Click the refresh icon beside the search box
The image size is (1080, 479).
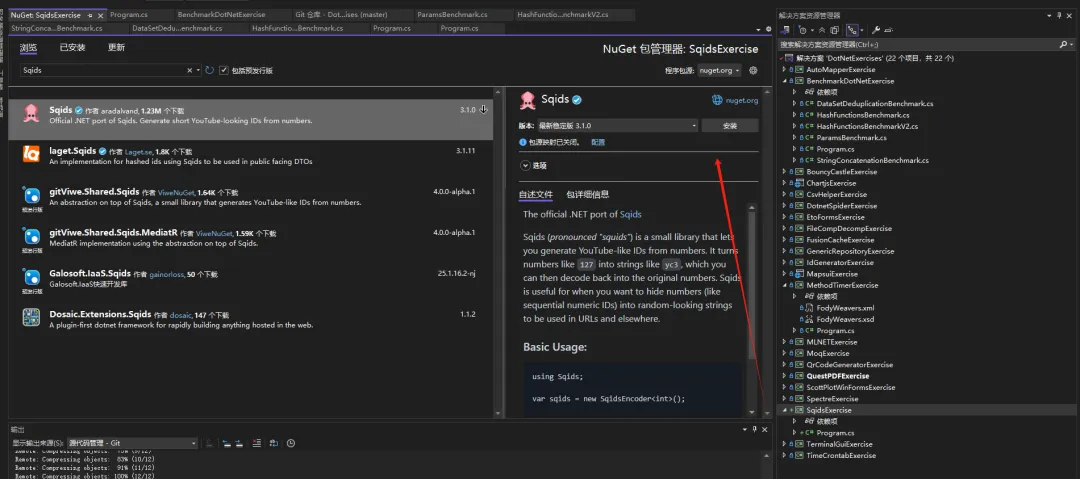(x=209, y=71)
